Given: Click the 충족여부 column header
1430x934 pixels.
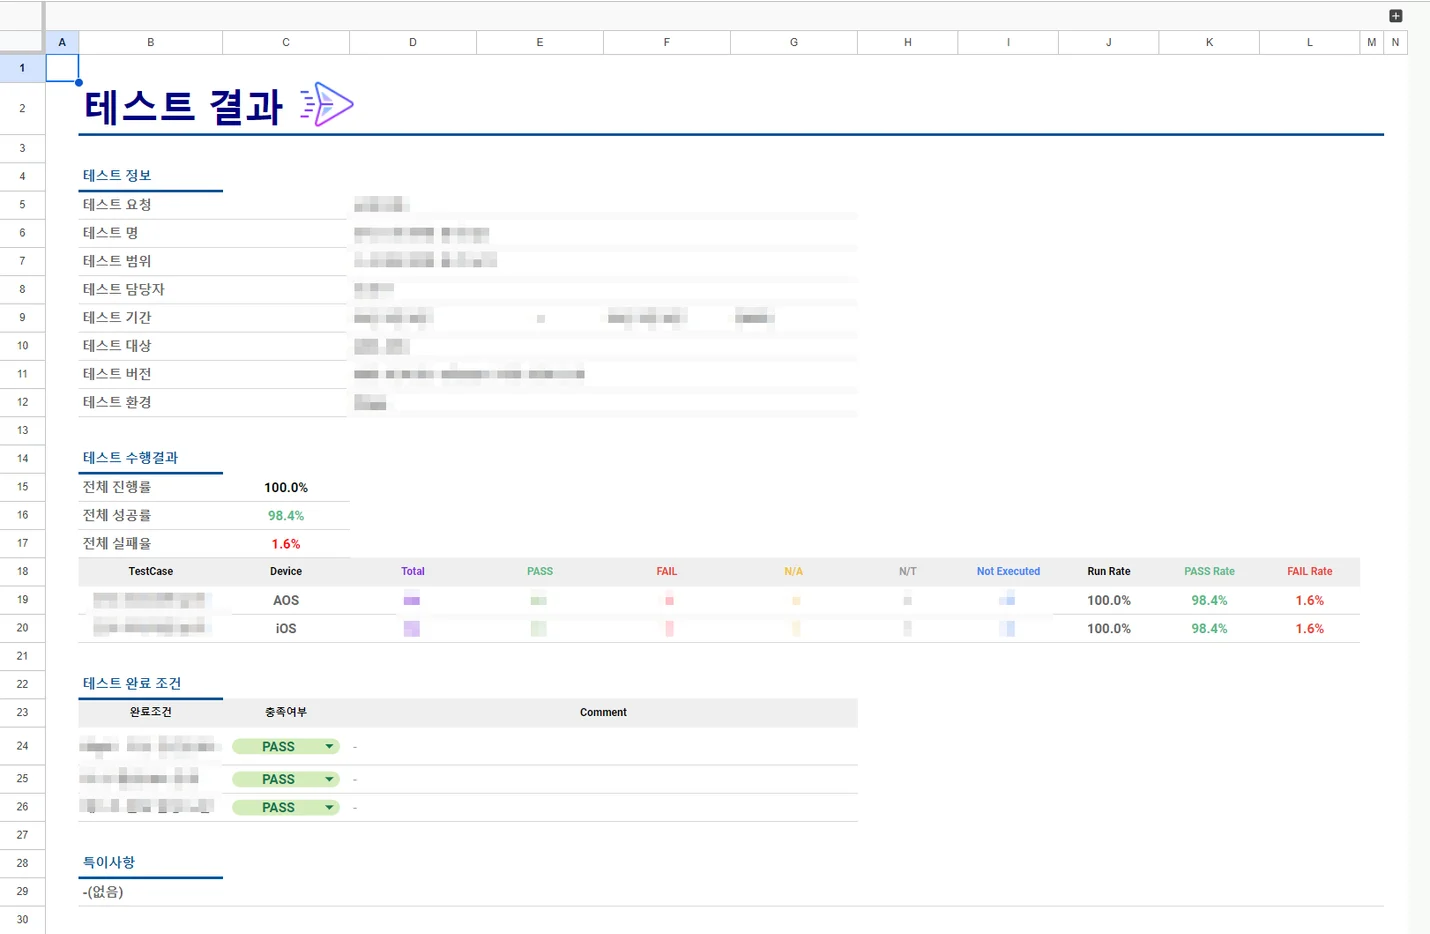Looking at the screenshot, I should click(x=286, y=712).
